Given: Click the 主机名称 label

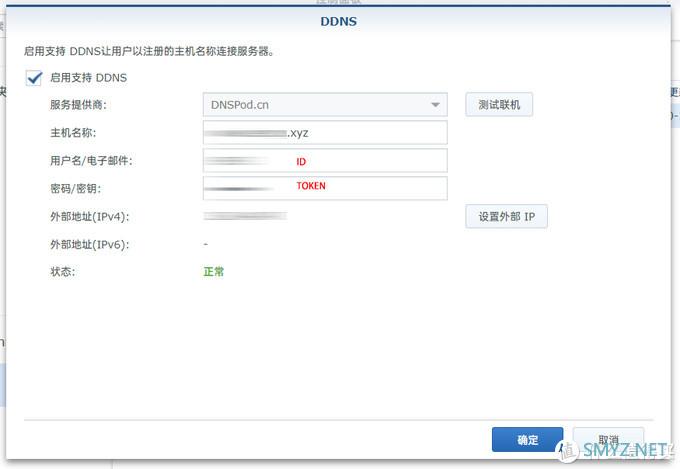Looking at the screenshot, I should tap(73, 133).
